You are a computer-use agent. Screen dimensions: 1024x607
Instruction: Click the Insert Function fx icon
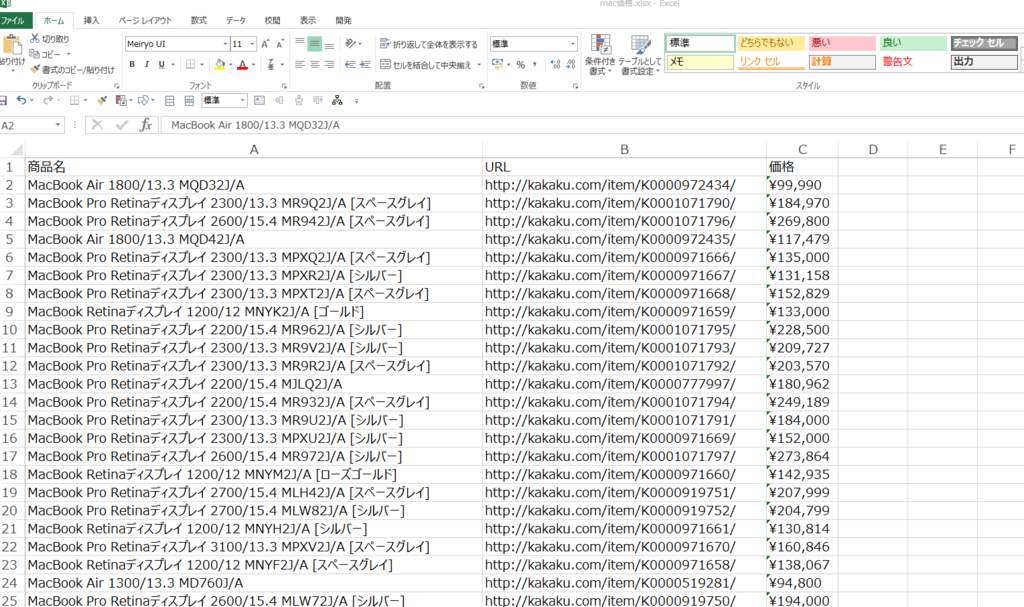(146, 125)
